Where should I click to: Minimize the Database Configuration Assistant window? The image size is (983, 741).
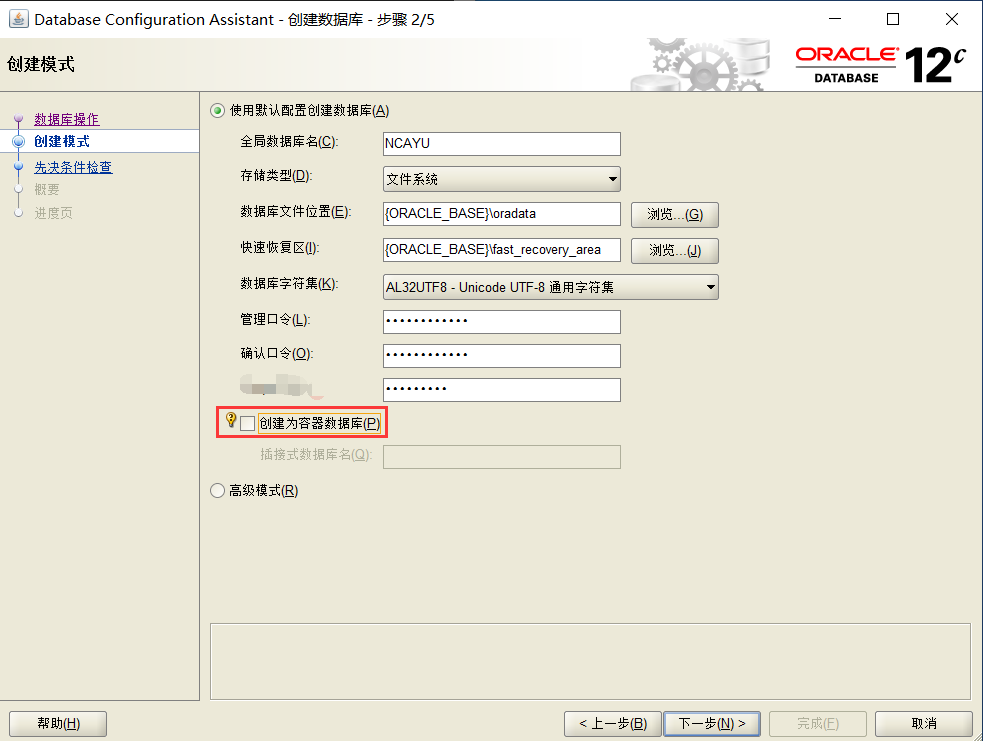834,19
